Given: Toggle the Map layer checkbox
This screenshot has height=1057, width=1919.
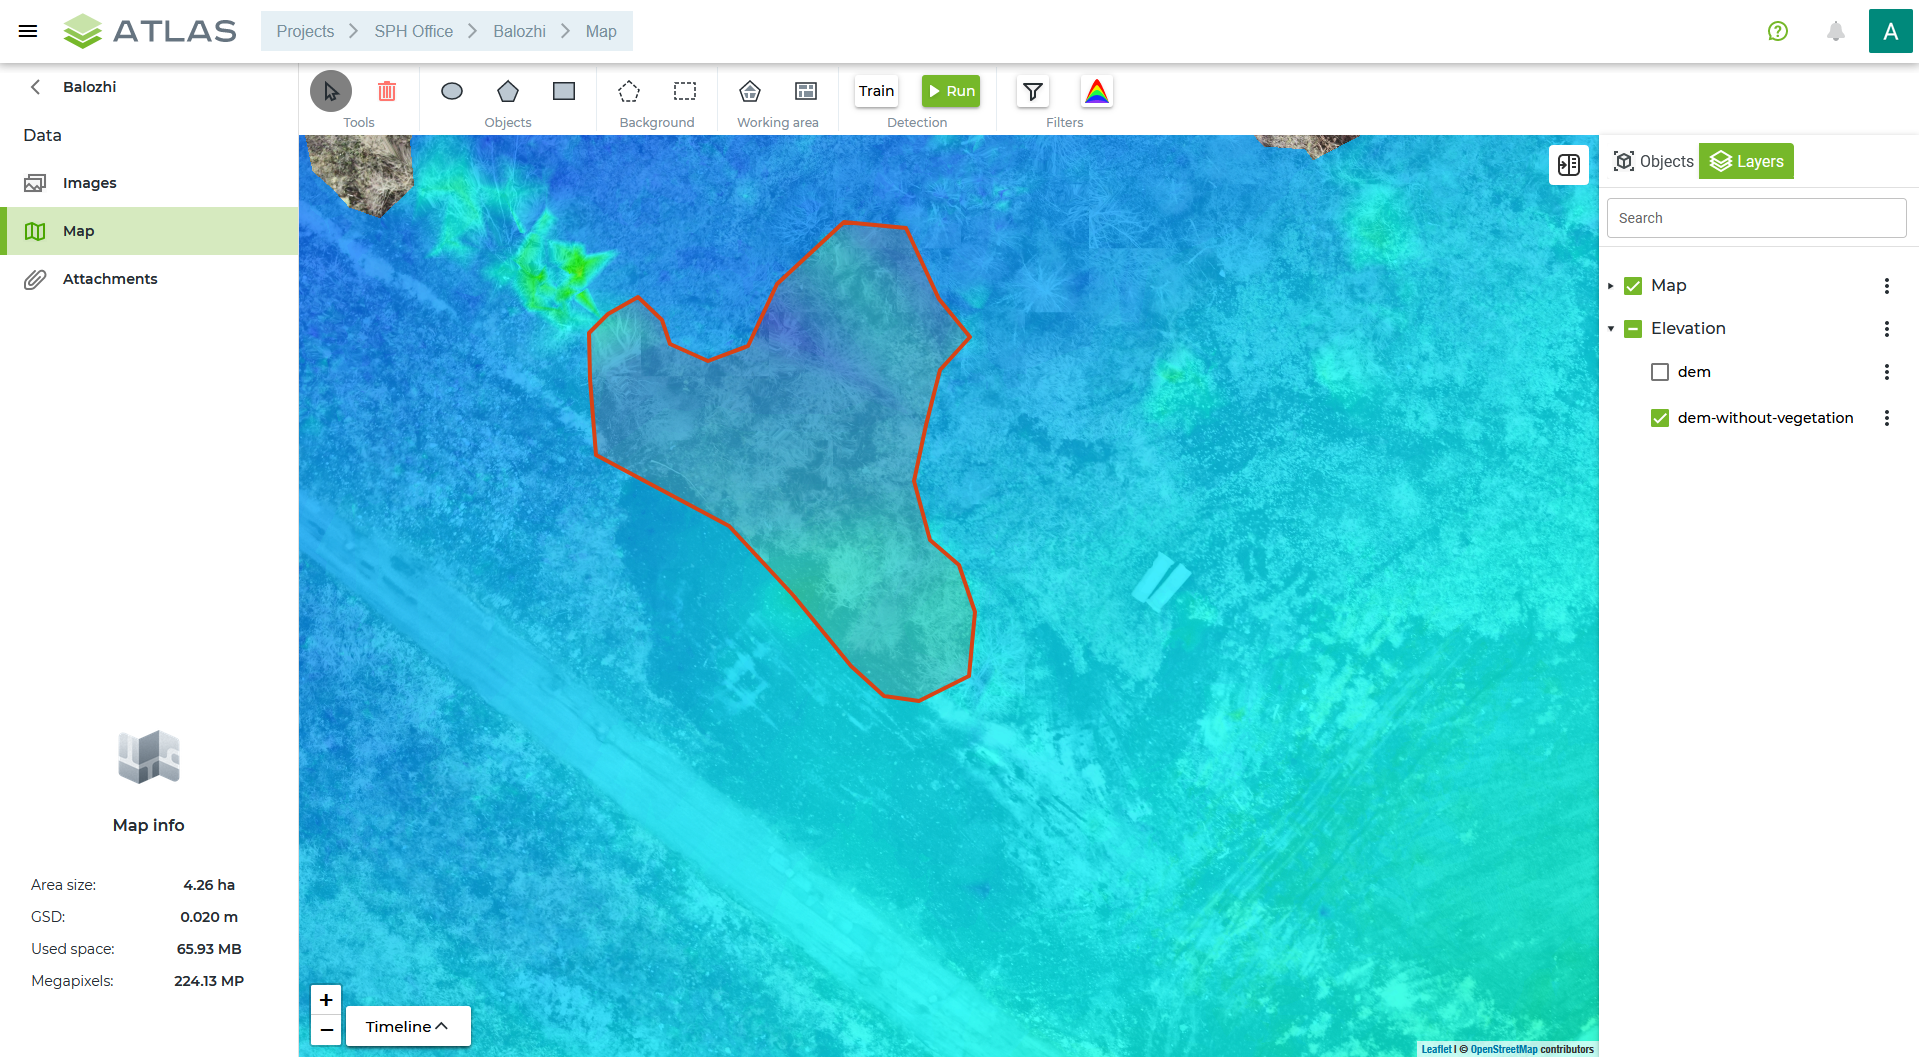Looking at the screenshot, I should coord(1633,286).
